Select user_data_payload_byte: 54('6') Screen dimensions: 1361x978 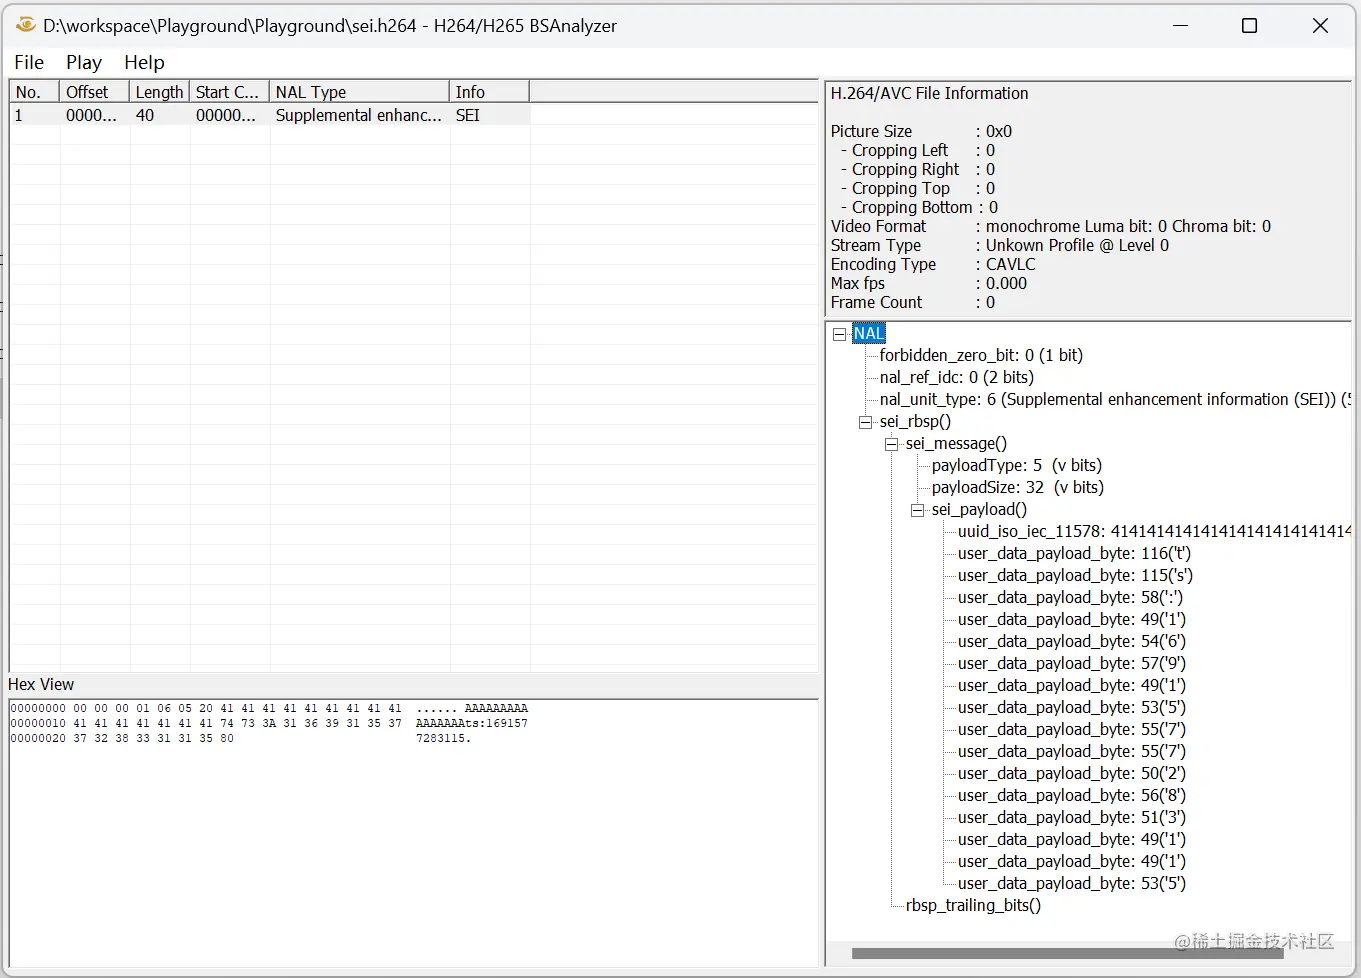(1072, 642)
